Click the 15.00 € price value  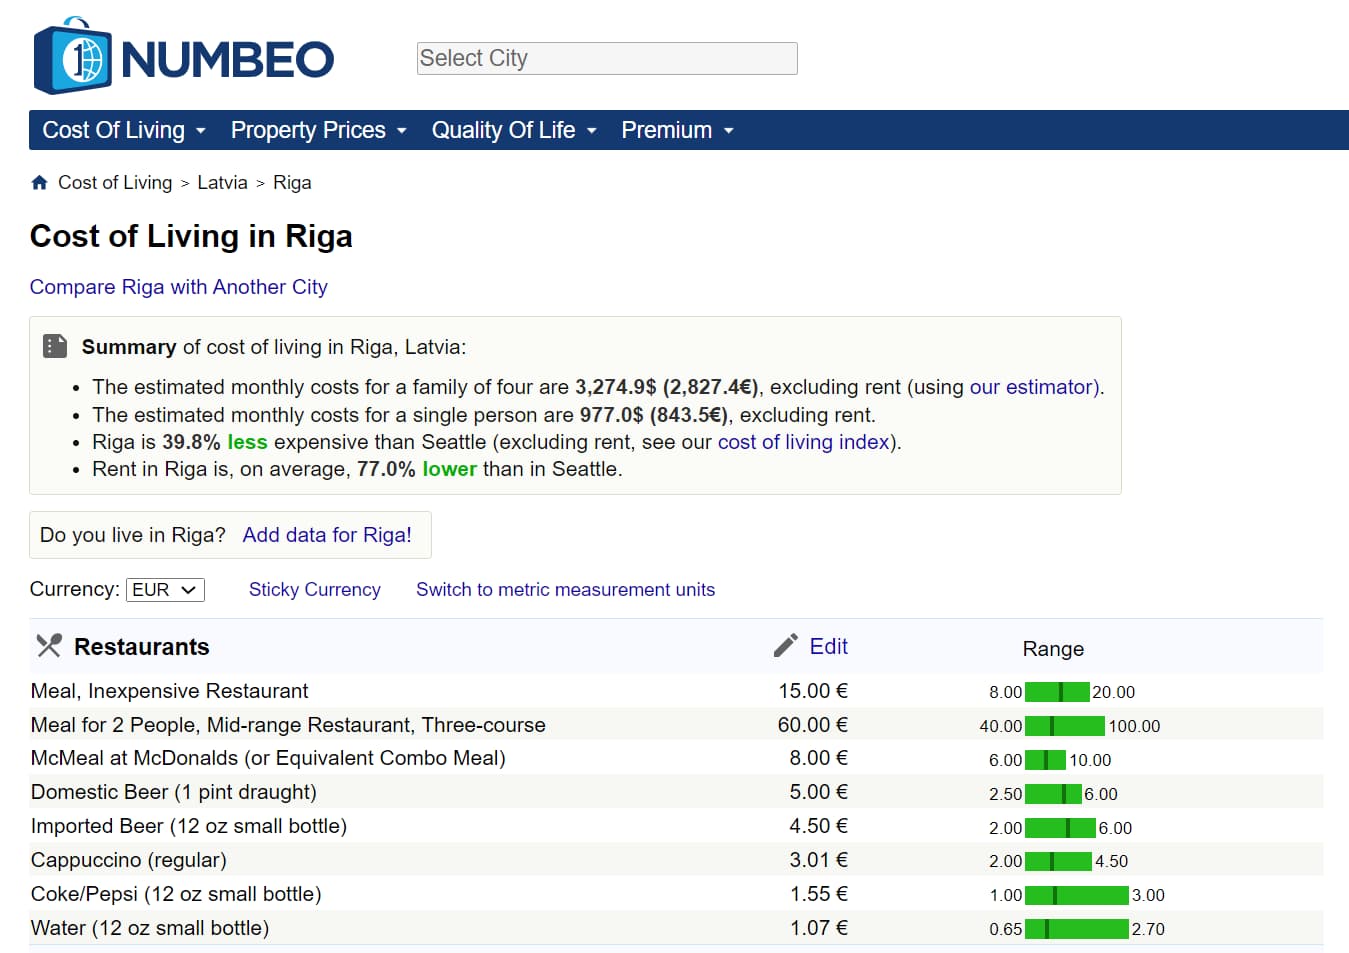click(813, 691)
